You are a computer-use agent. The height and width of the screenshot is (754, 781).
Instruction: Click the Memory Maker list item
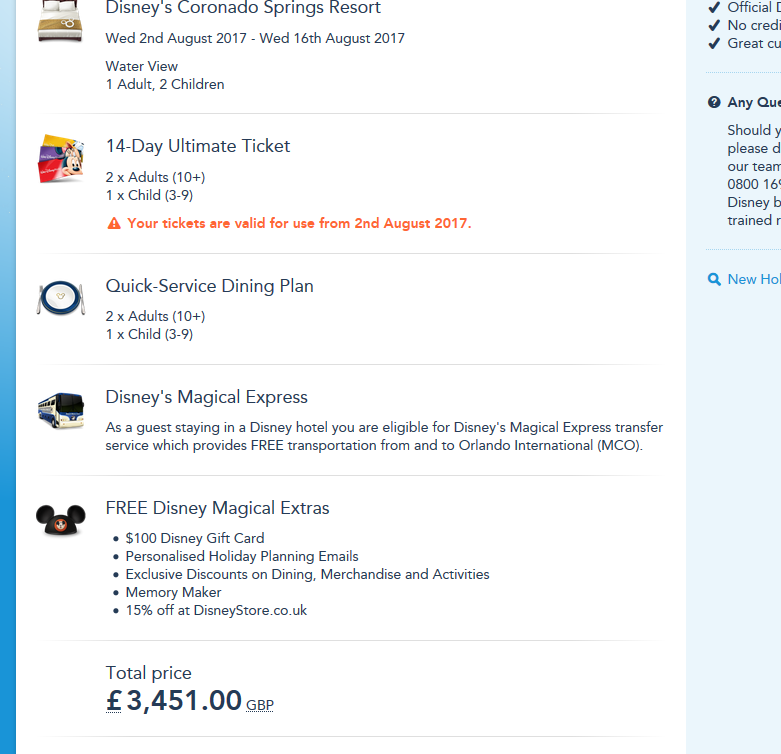(x=173, y=592)
